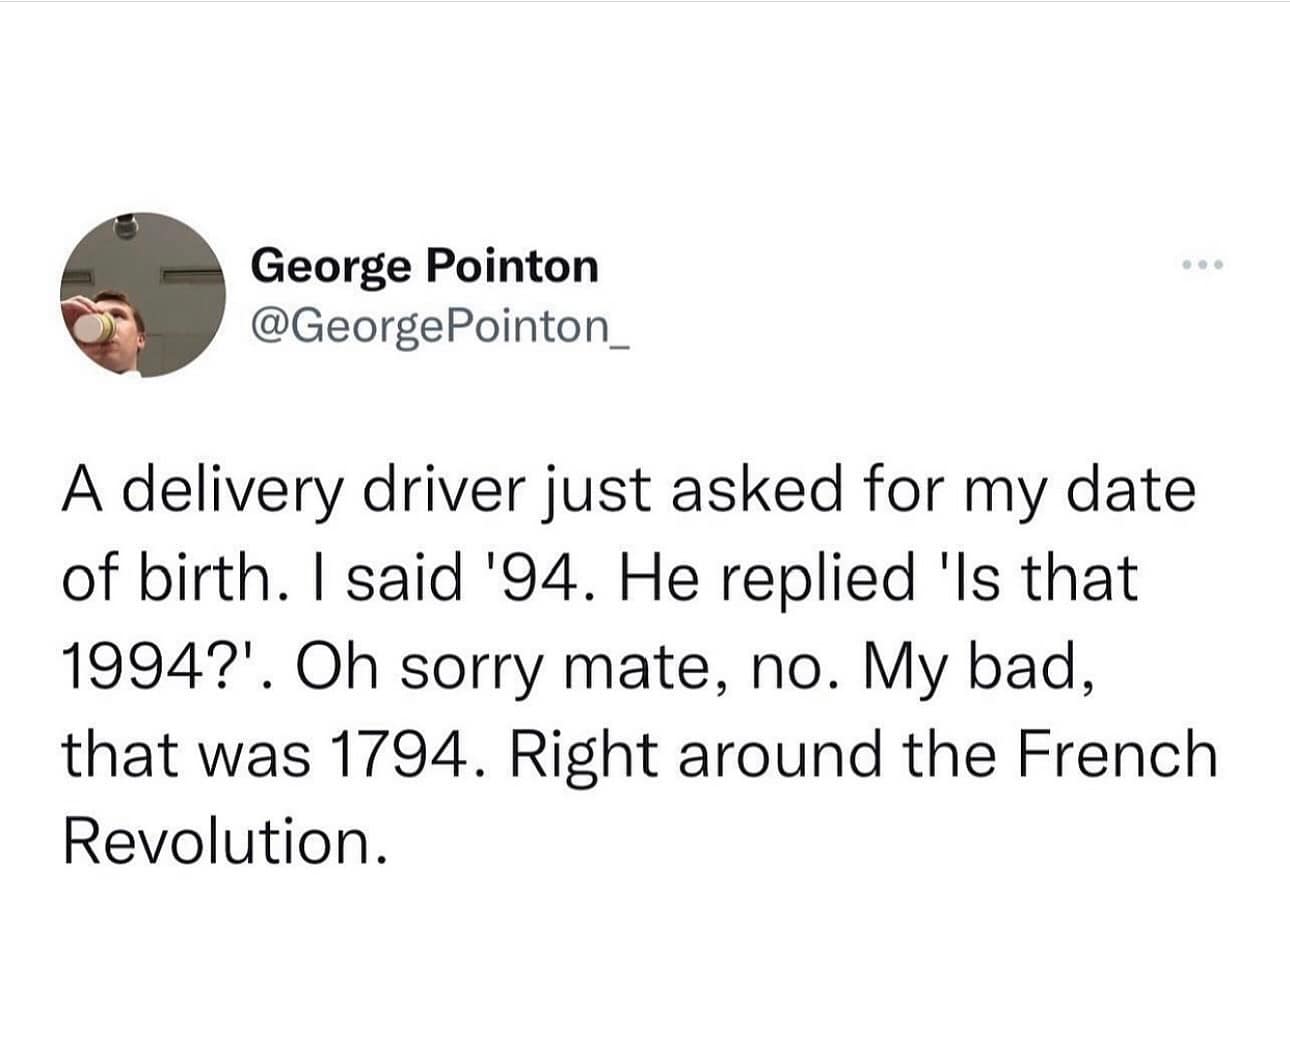Open the George Pointon display name link

[x=425, y=267]
